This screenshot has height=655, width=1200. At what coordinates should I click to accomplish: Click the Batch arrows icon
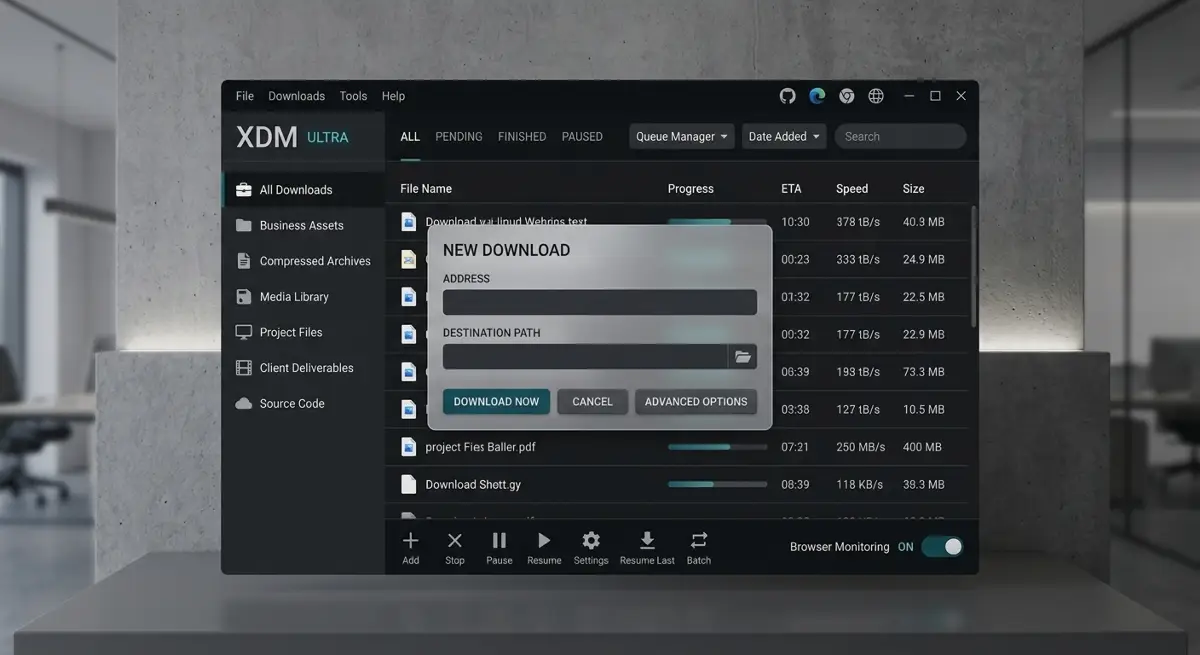(x=699, y=541)
